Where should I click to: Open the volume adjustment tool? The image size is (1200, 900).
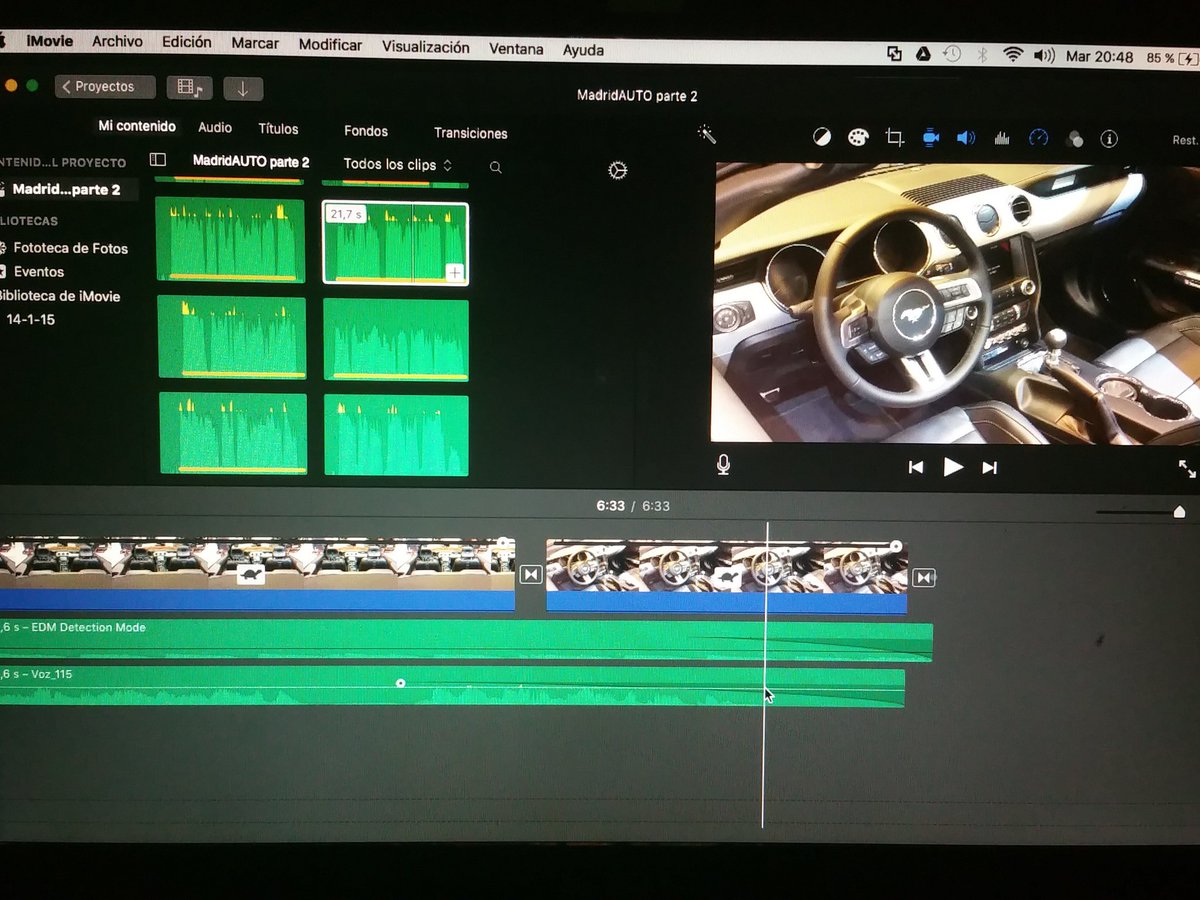(966, 138)
